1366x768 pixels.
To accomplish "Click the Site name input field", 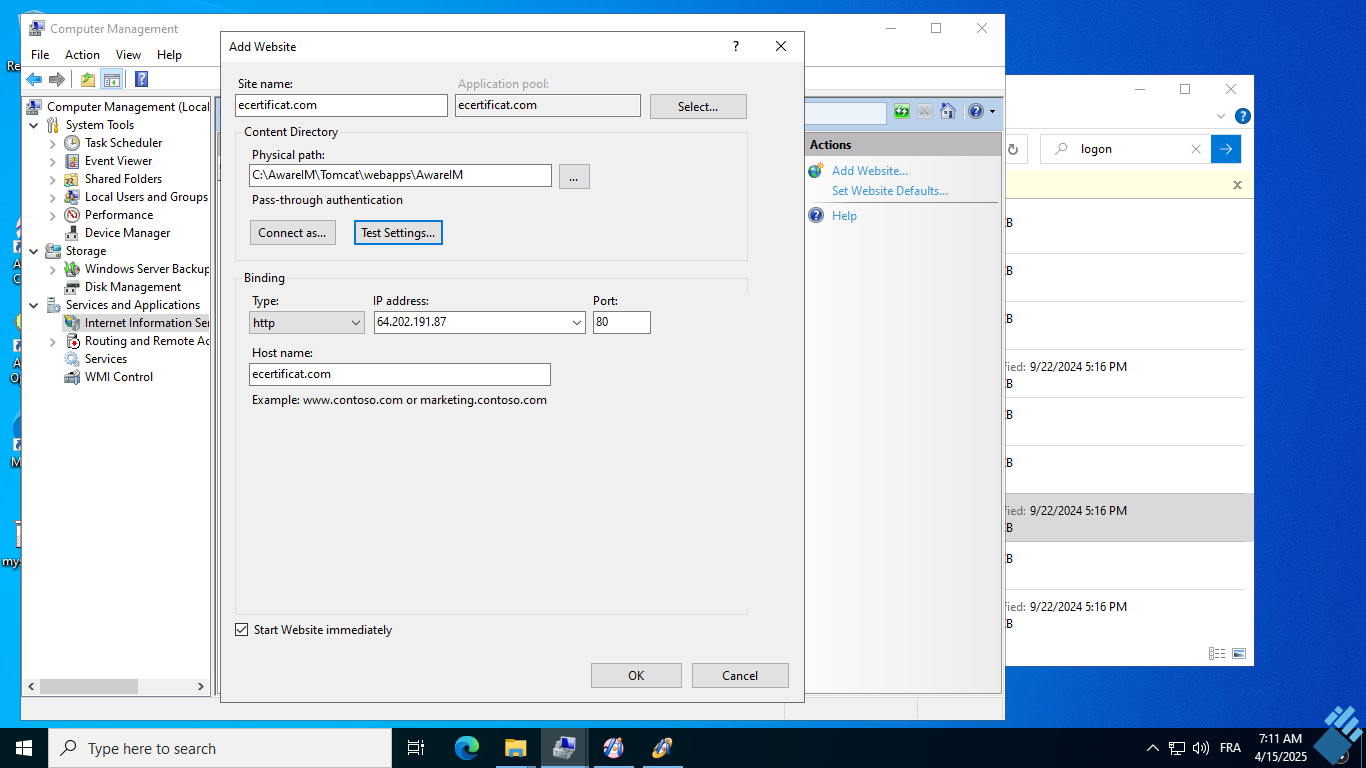I will point(341,105).
